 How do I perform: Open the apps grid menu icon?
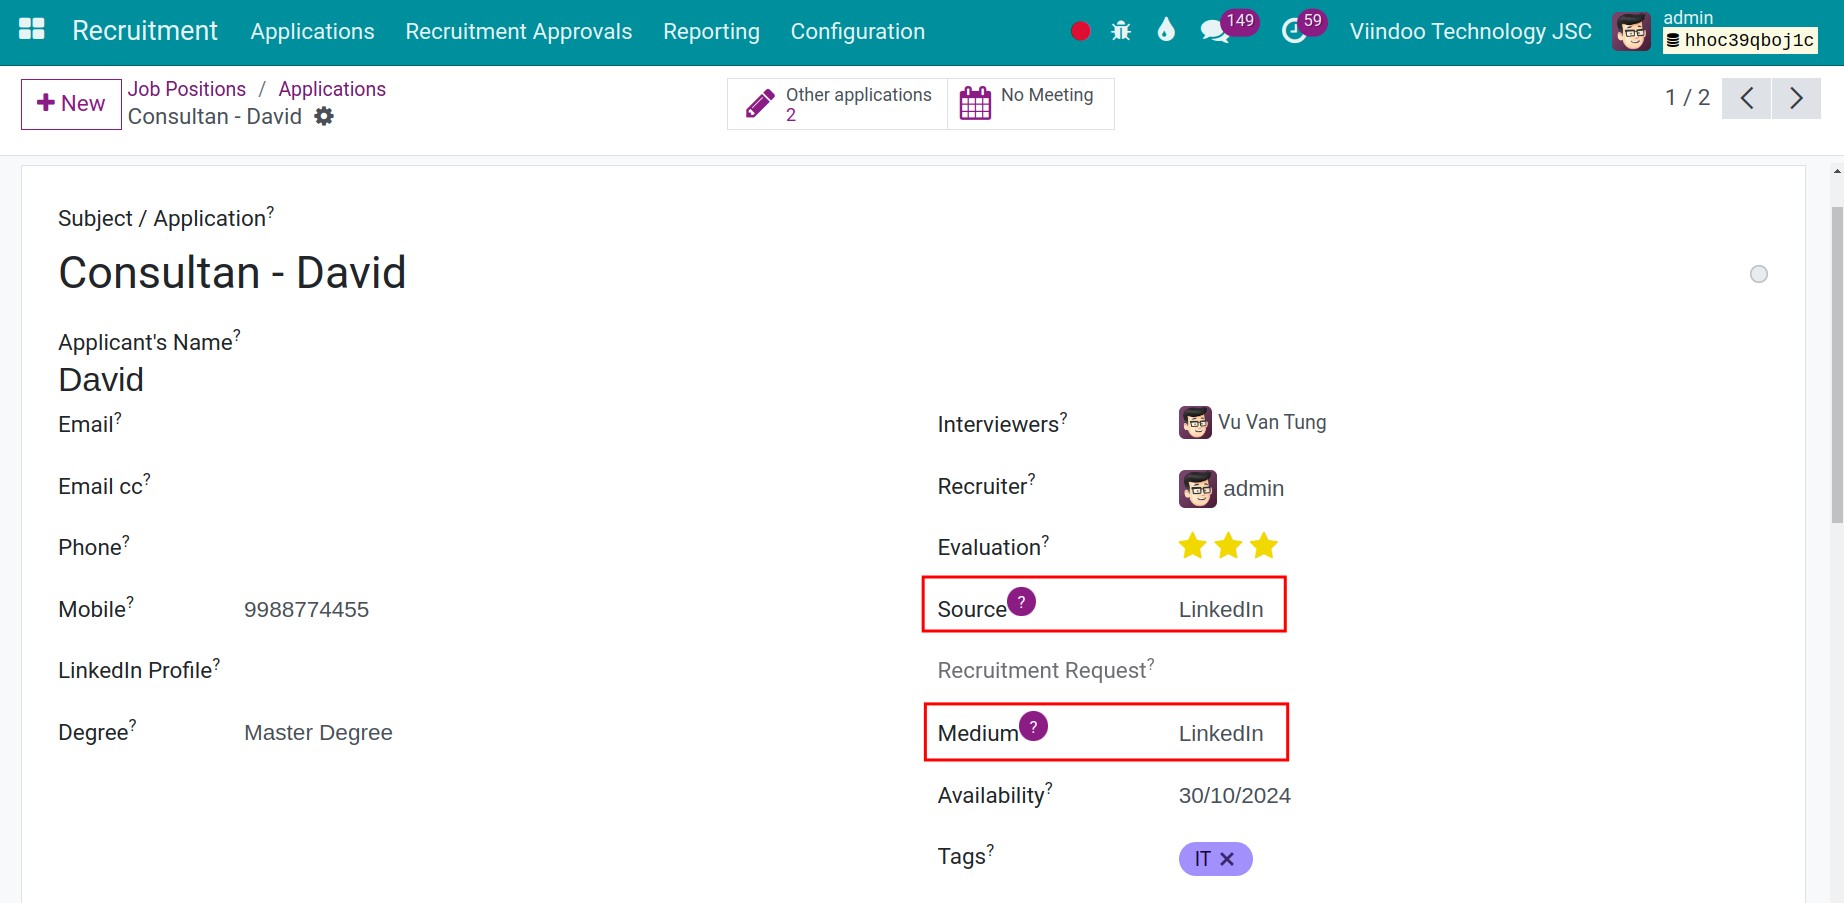(x=32, y=30)
